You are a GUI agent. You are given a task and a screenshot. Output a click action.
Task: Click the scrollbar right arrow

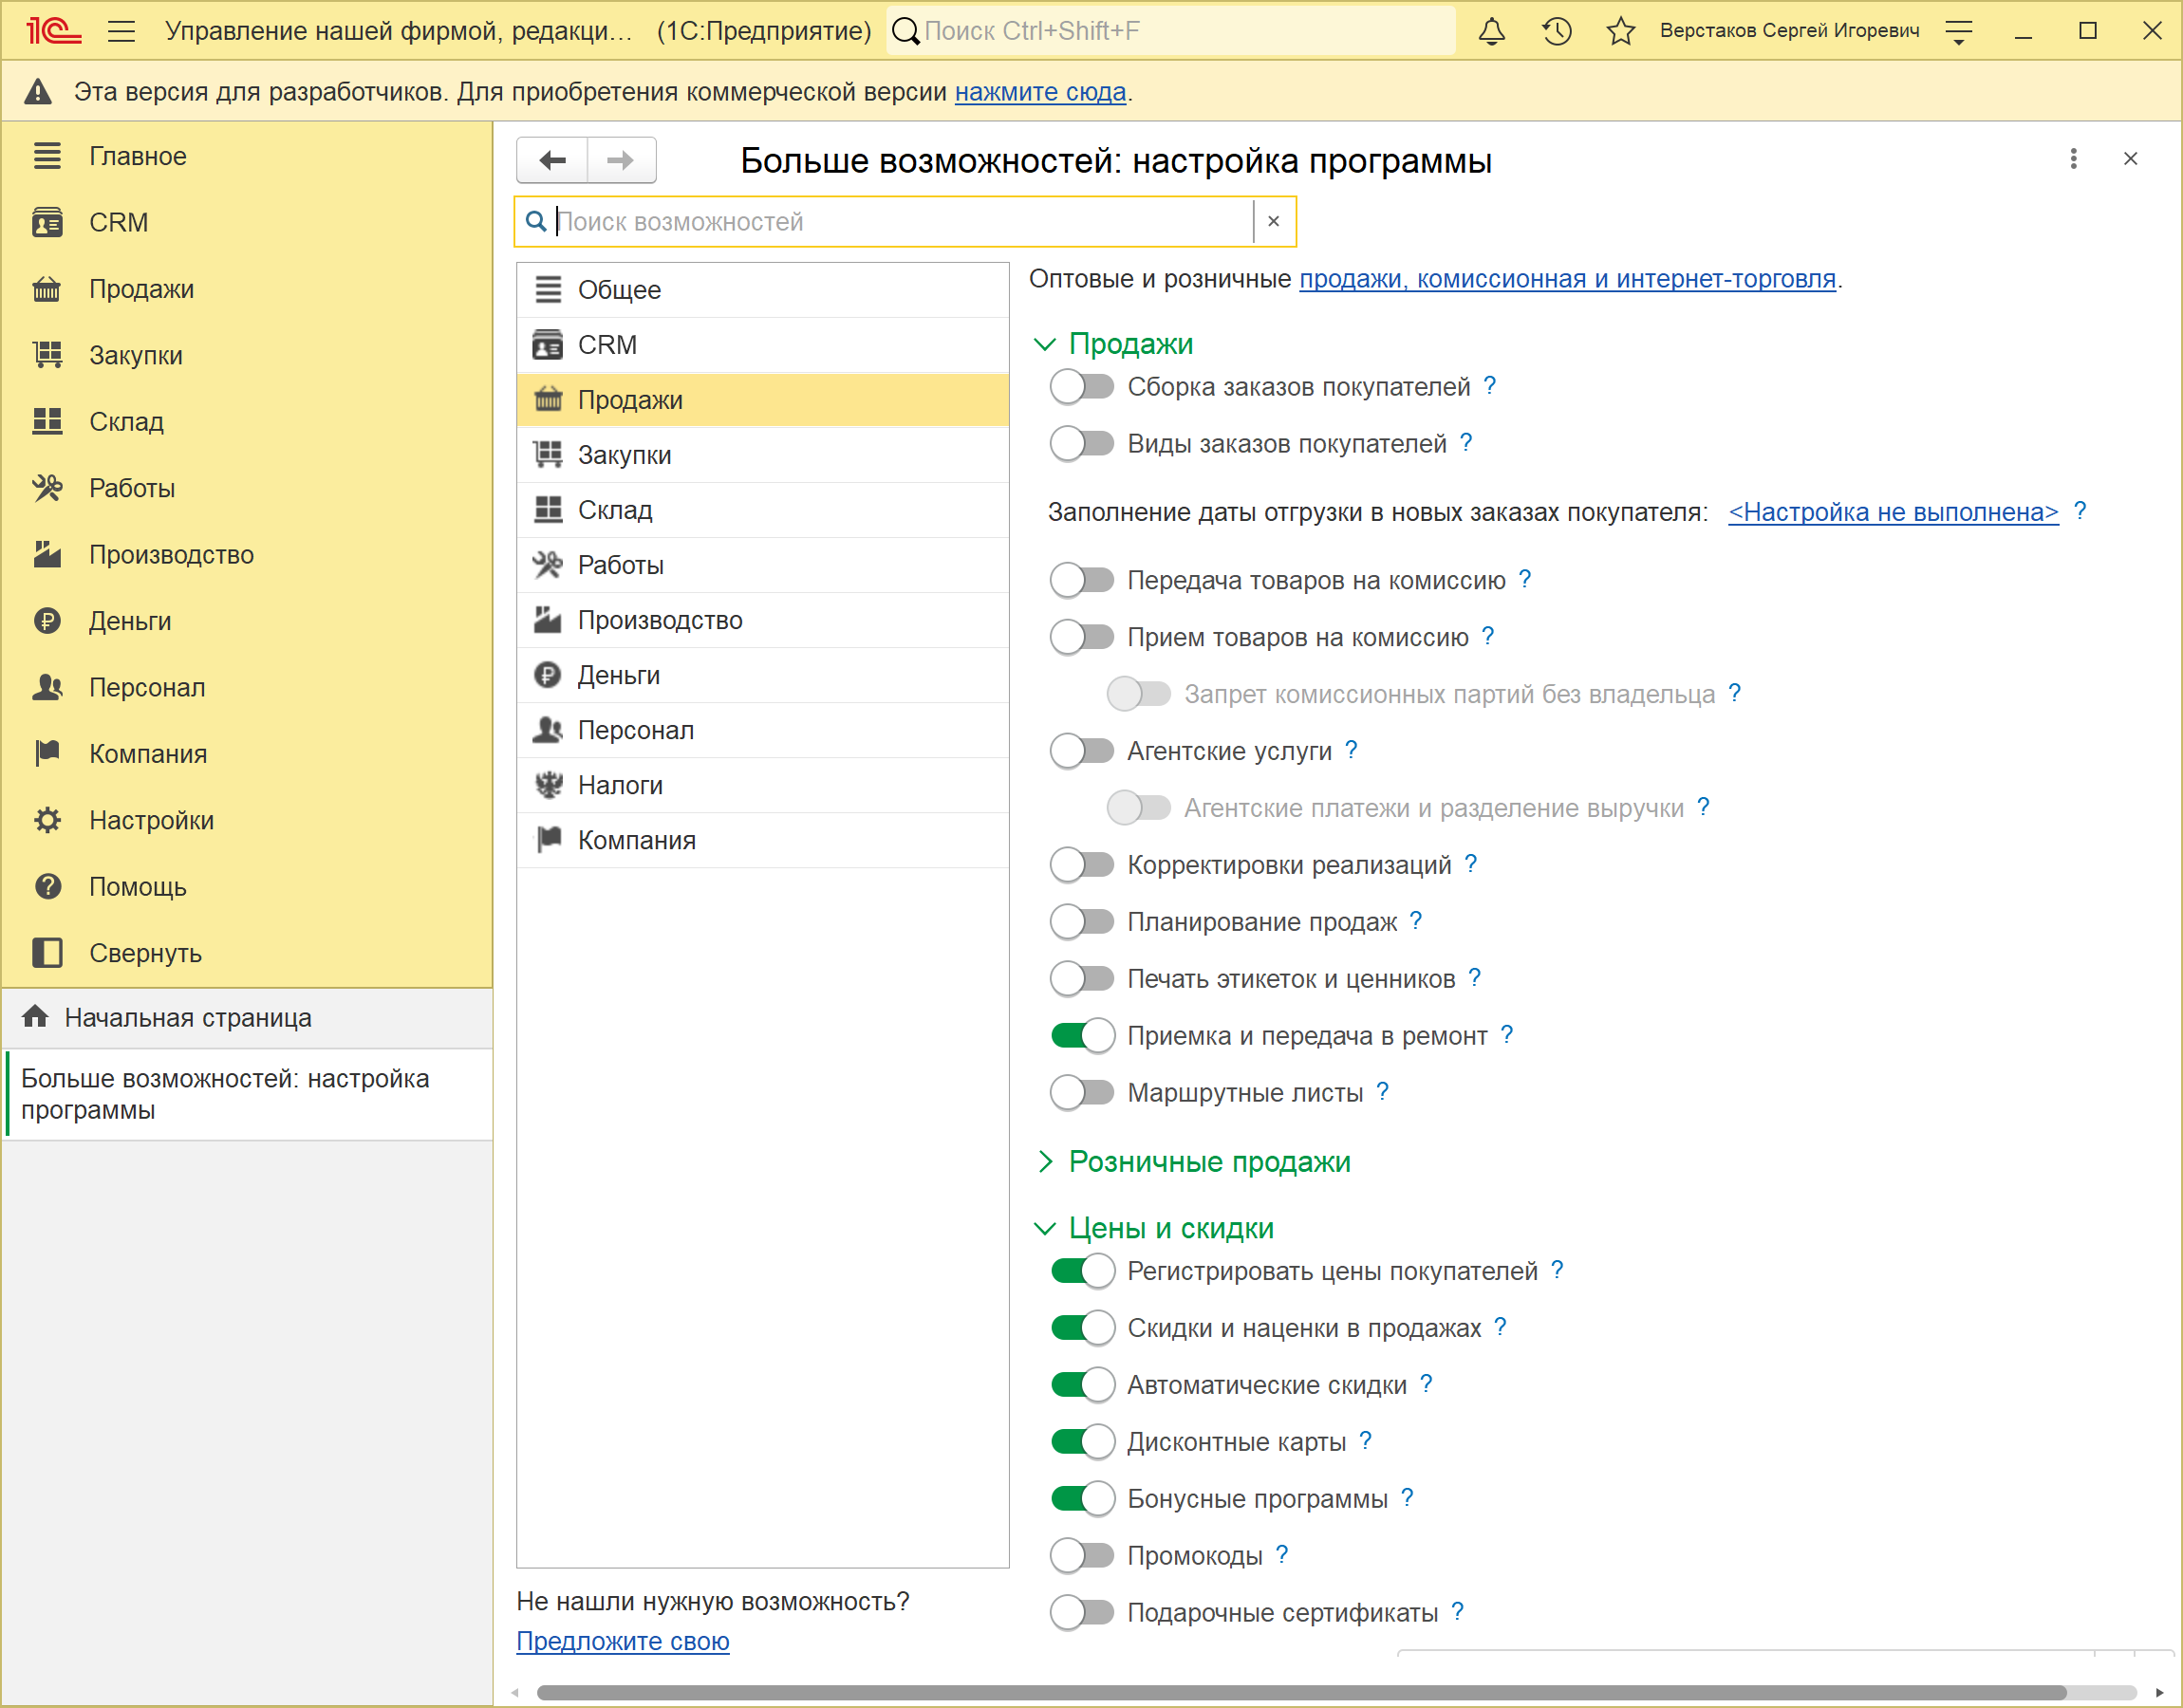click(2160, 1692)
